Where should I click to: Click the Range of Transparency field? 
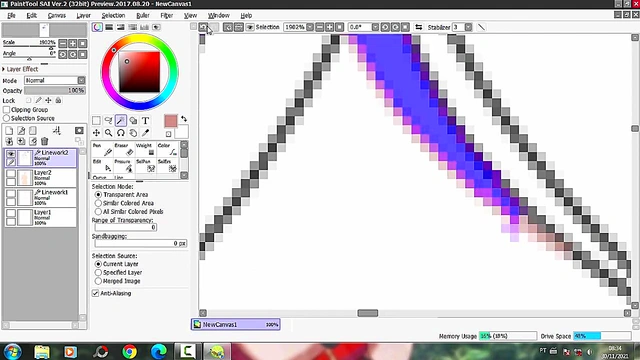(x=126, y=227)
